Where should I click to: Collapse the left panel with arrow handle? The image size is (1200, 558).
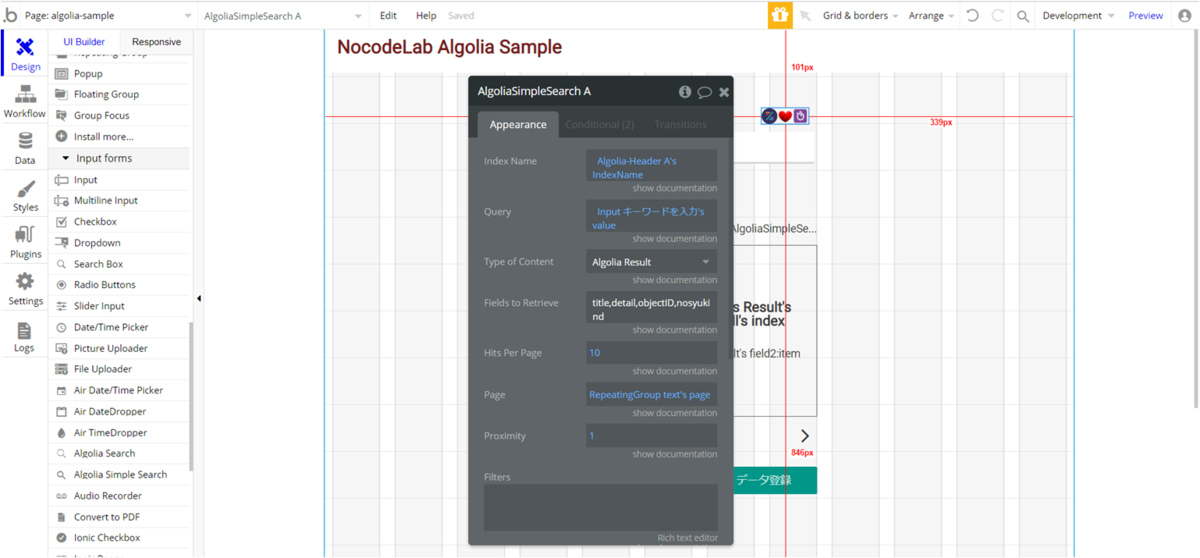coord(198,298)
